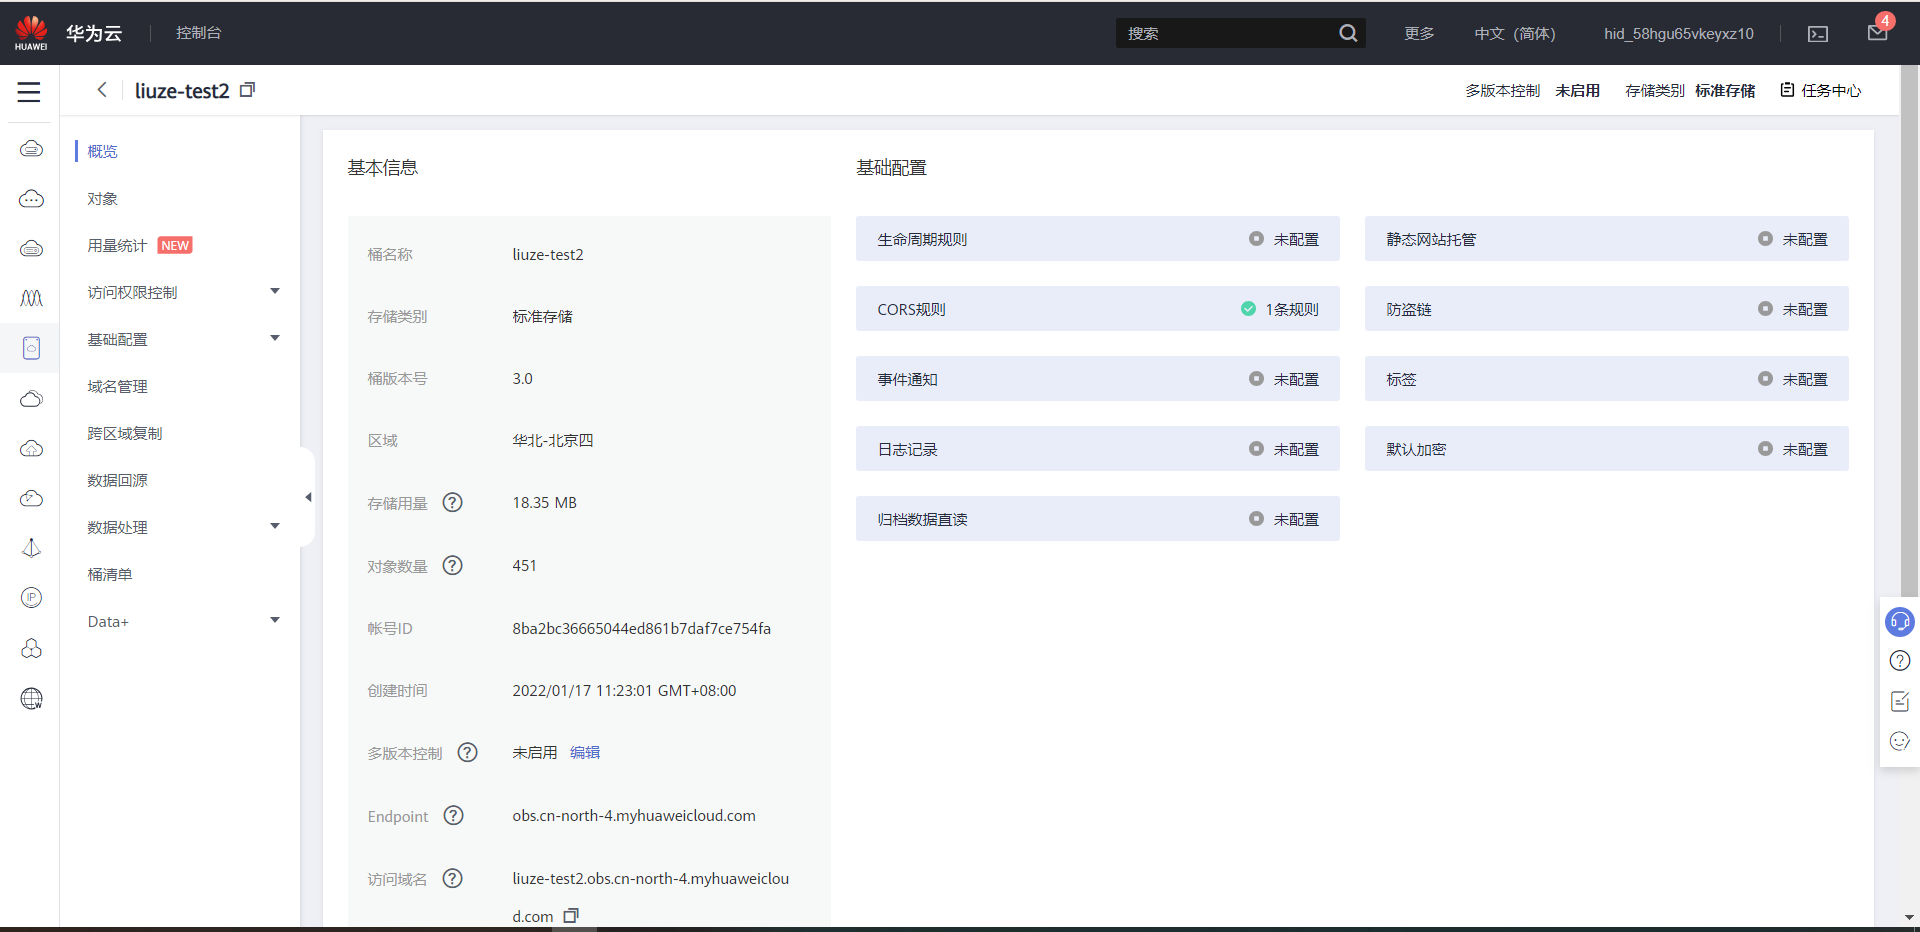Viewport: 1920px width, 932px height.
Task: Open the 生命周期规则 configuration card
Action: tap(1097, 239)
